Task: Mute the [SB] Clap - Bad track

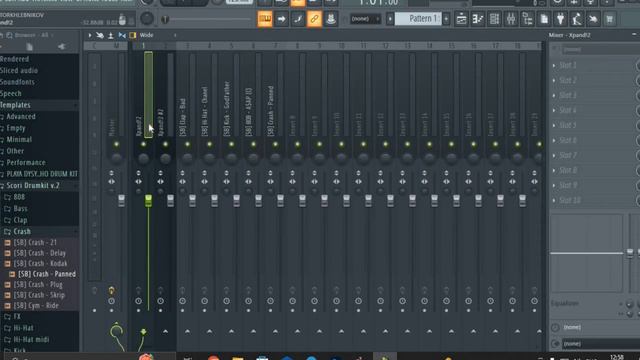Action: pyautogui.click(x=187, y=144)
